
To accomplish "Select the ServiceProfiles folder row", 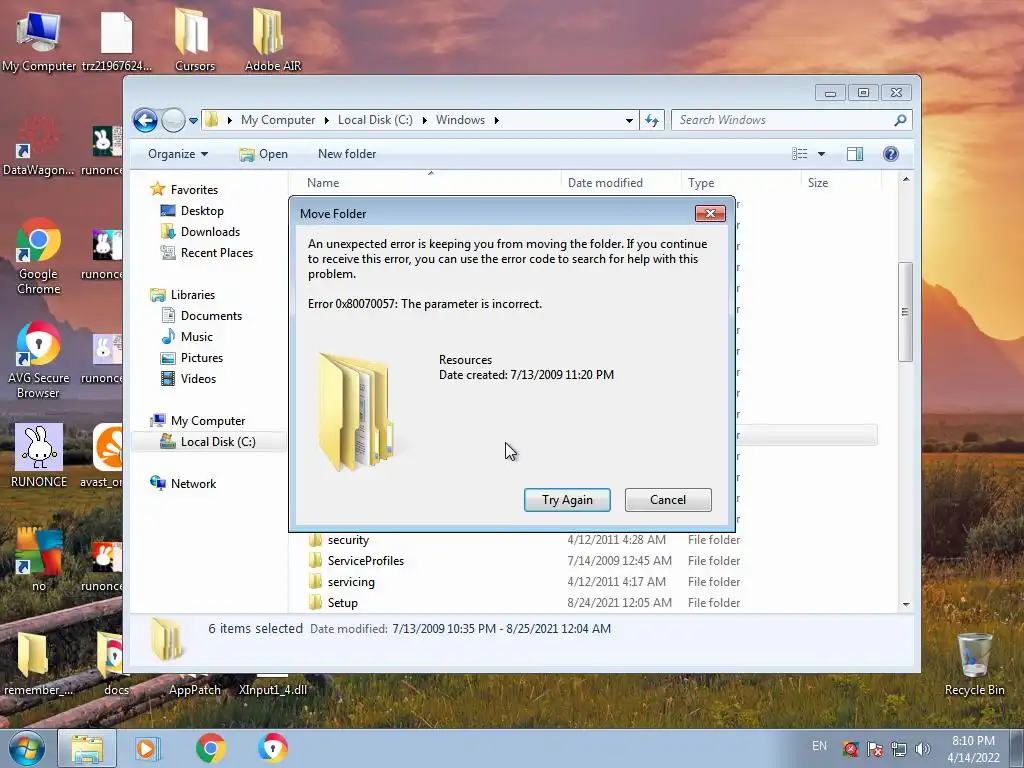I will [592, 561].
